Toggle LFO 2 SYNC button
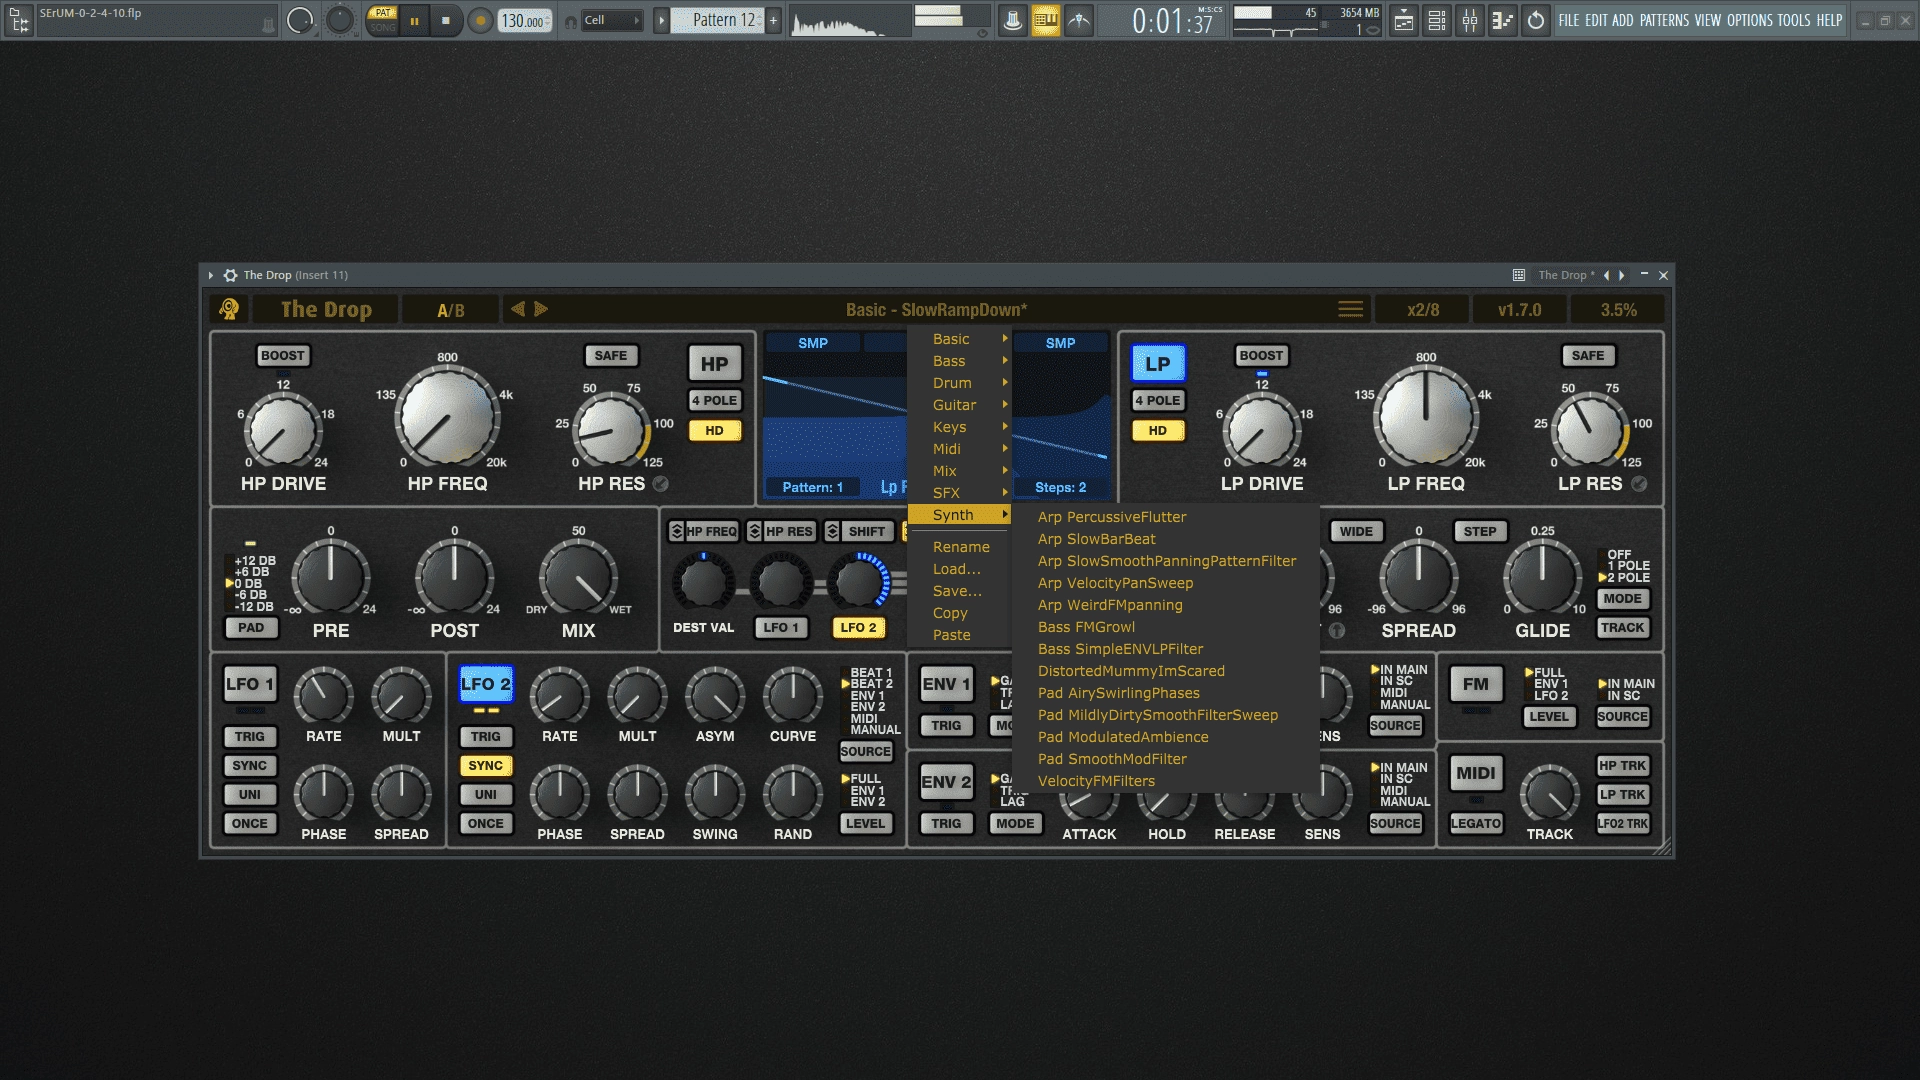Viewport: 1920px width, 1080px height. (486, 766)
